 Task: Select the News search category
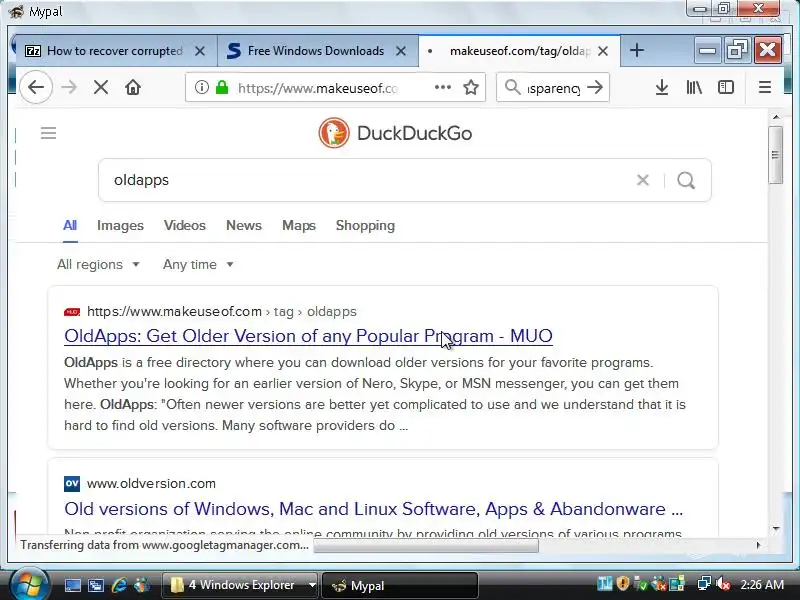tap(244, 226)
